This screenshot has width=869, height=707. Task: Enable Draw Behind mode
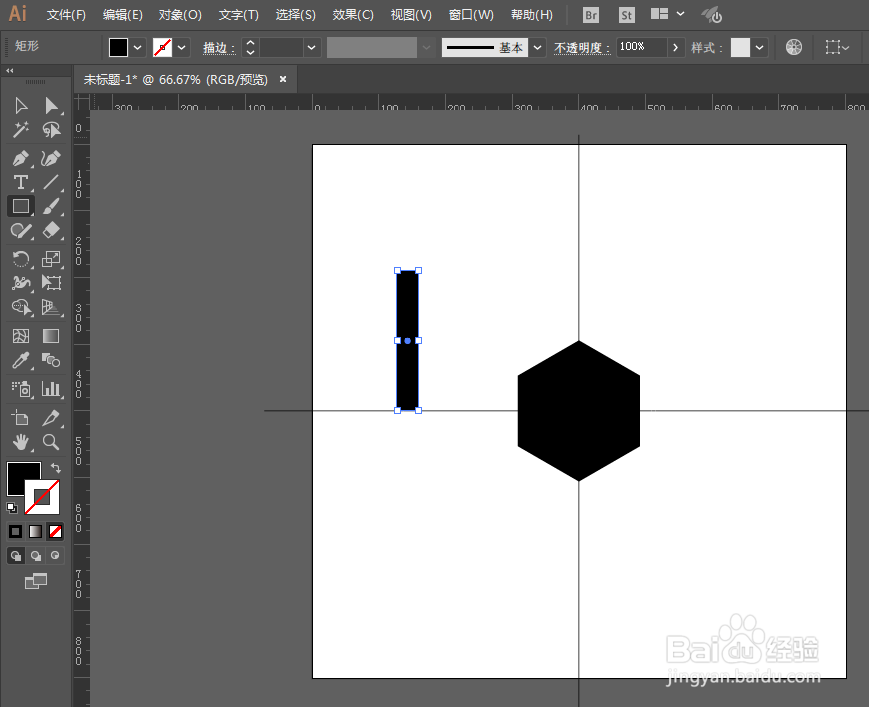click(x=36, y=555)
